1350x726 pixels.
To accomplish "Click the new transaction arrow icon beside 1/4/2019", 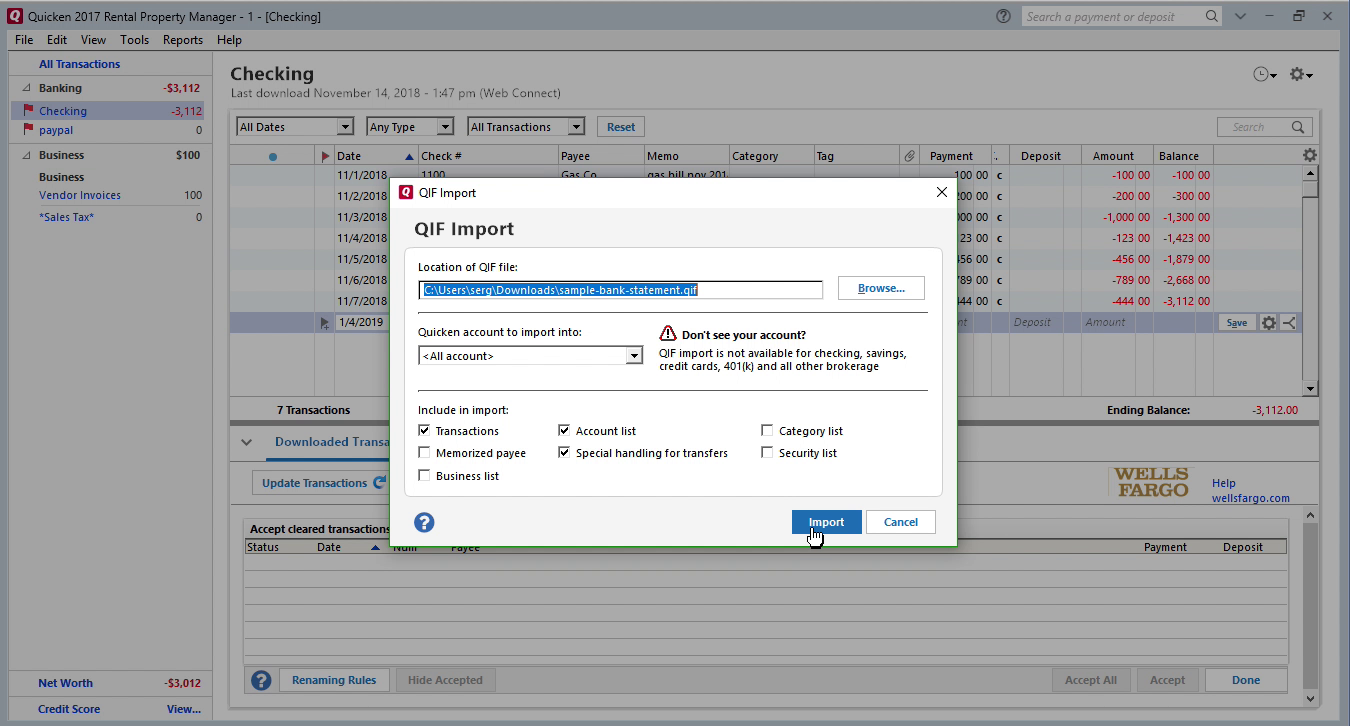I will click(325, 323).
